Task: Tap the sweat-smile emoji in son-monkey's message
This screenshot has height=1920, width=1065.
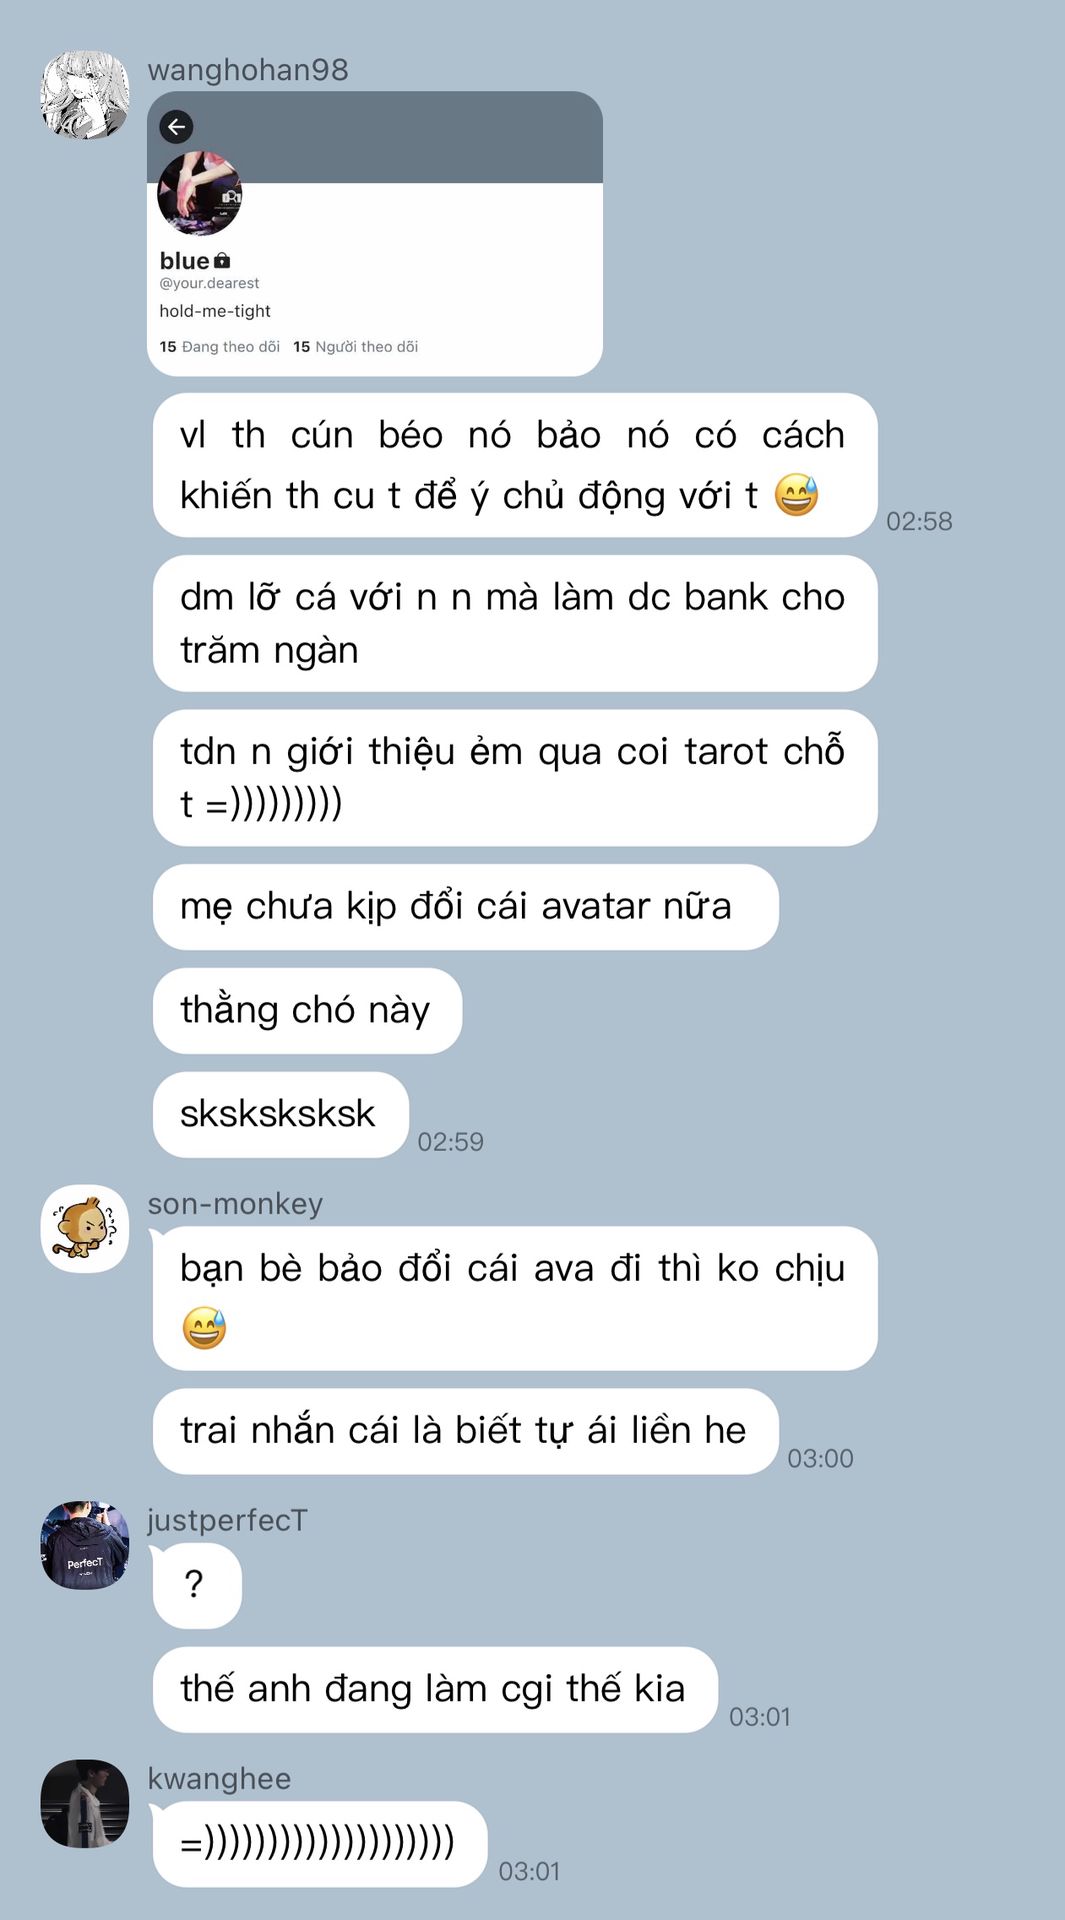Action: (x=204, y=1328)
